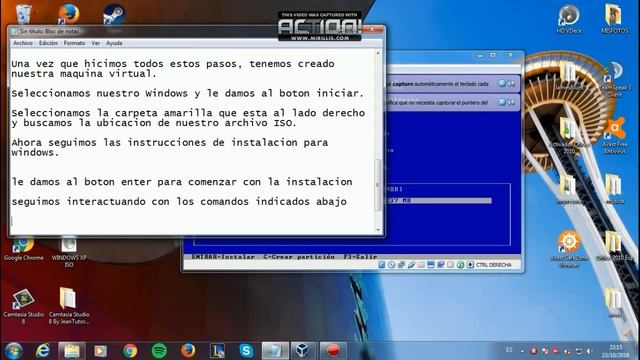Select Steam desktop shortcut
The width and height of the screenshot is (640, 360).
click(x=114, y=16)
